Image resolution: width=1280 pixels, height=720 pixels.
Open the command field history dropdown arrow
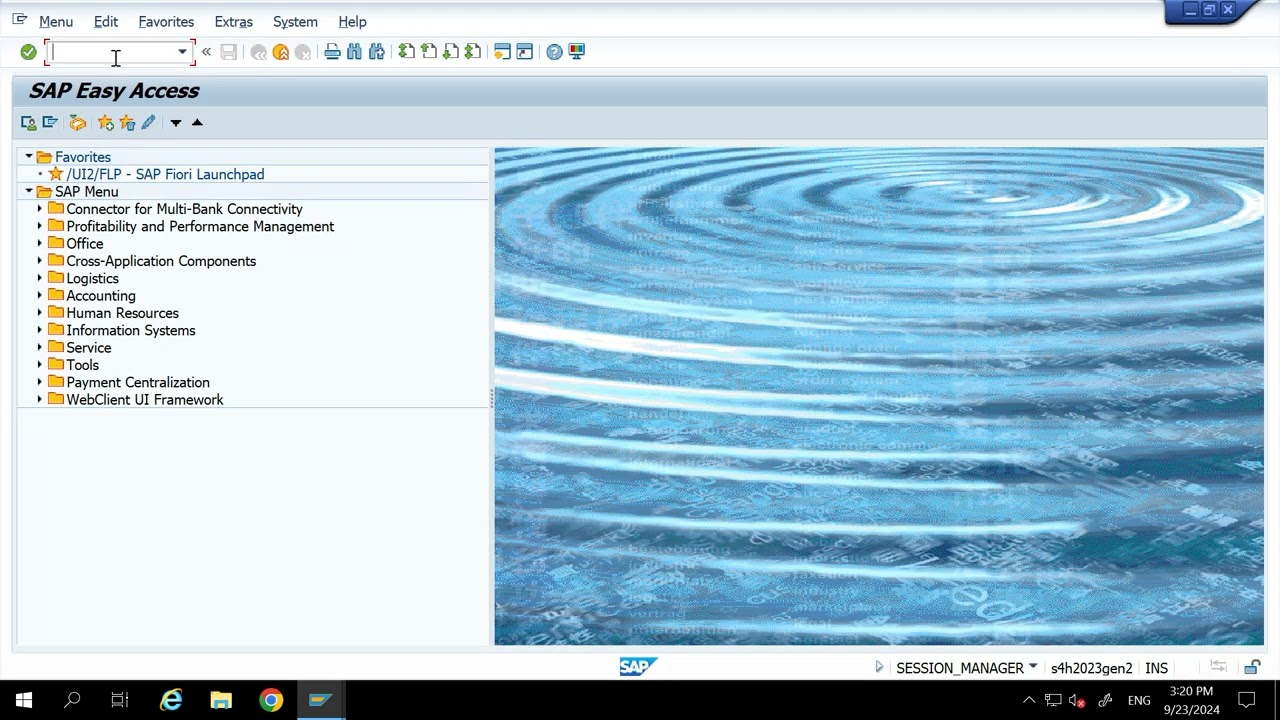pos(182,52)
